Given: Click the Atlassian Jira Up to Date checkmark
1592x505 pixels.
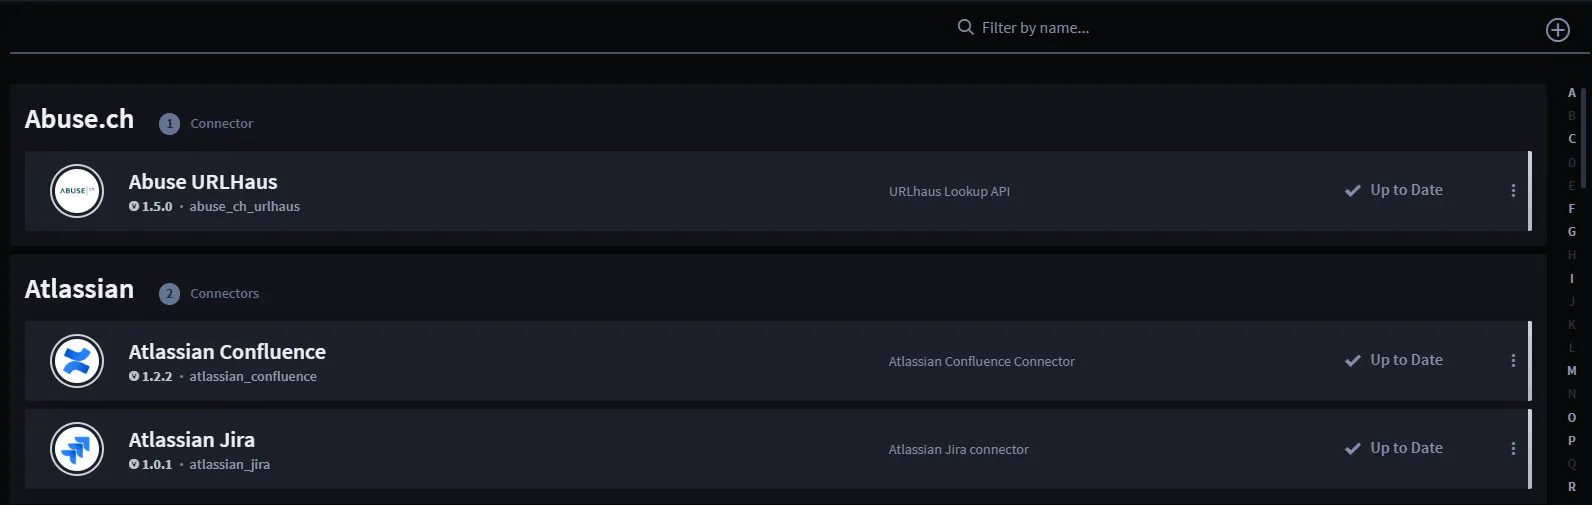Looking at the screenshot, I should [x=1352, y=449].
